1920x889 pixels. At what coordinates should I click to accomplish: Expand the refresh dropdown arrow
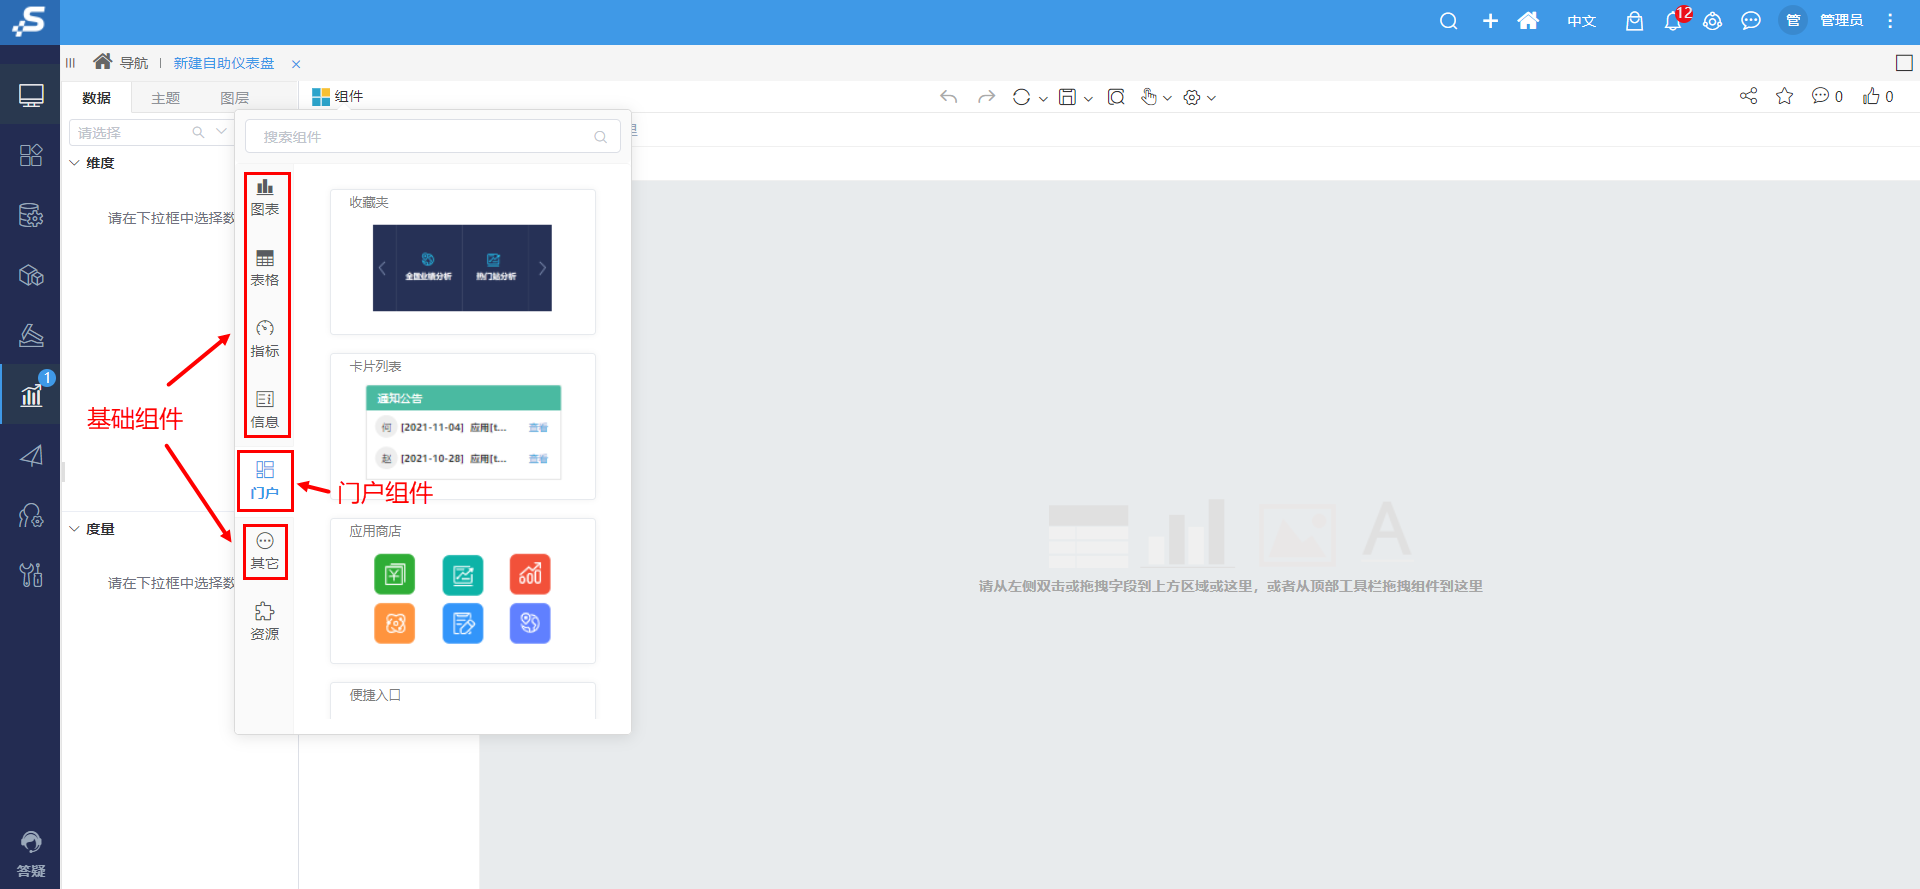click(x=1043, y=98)
